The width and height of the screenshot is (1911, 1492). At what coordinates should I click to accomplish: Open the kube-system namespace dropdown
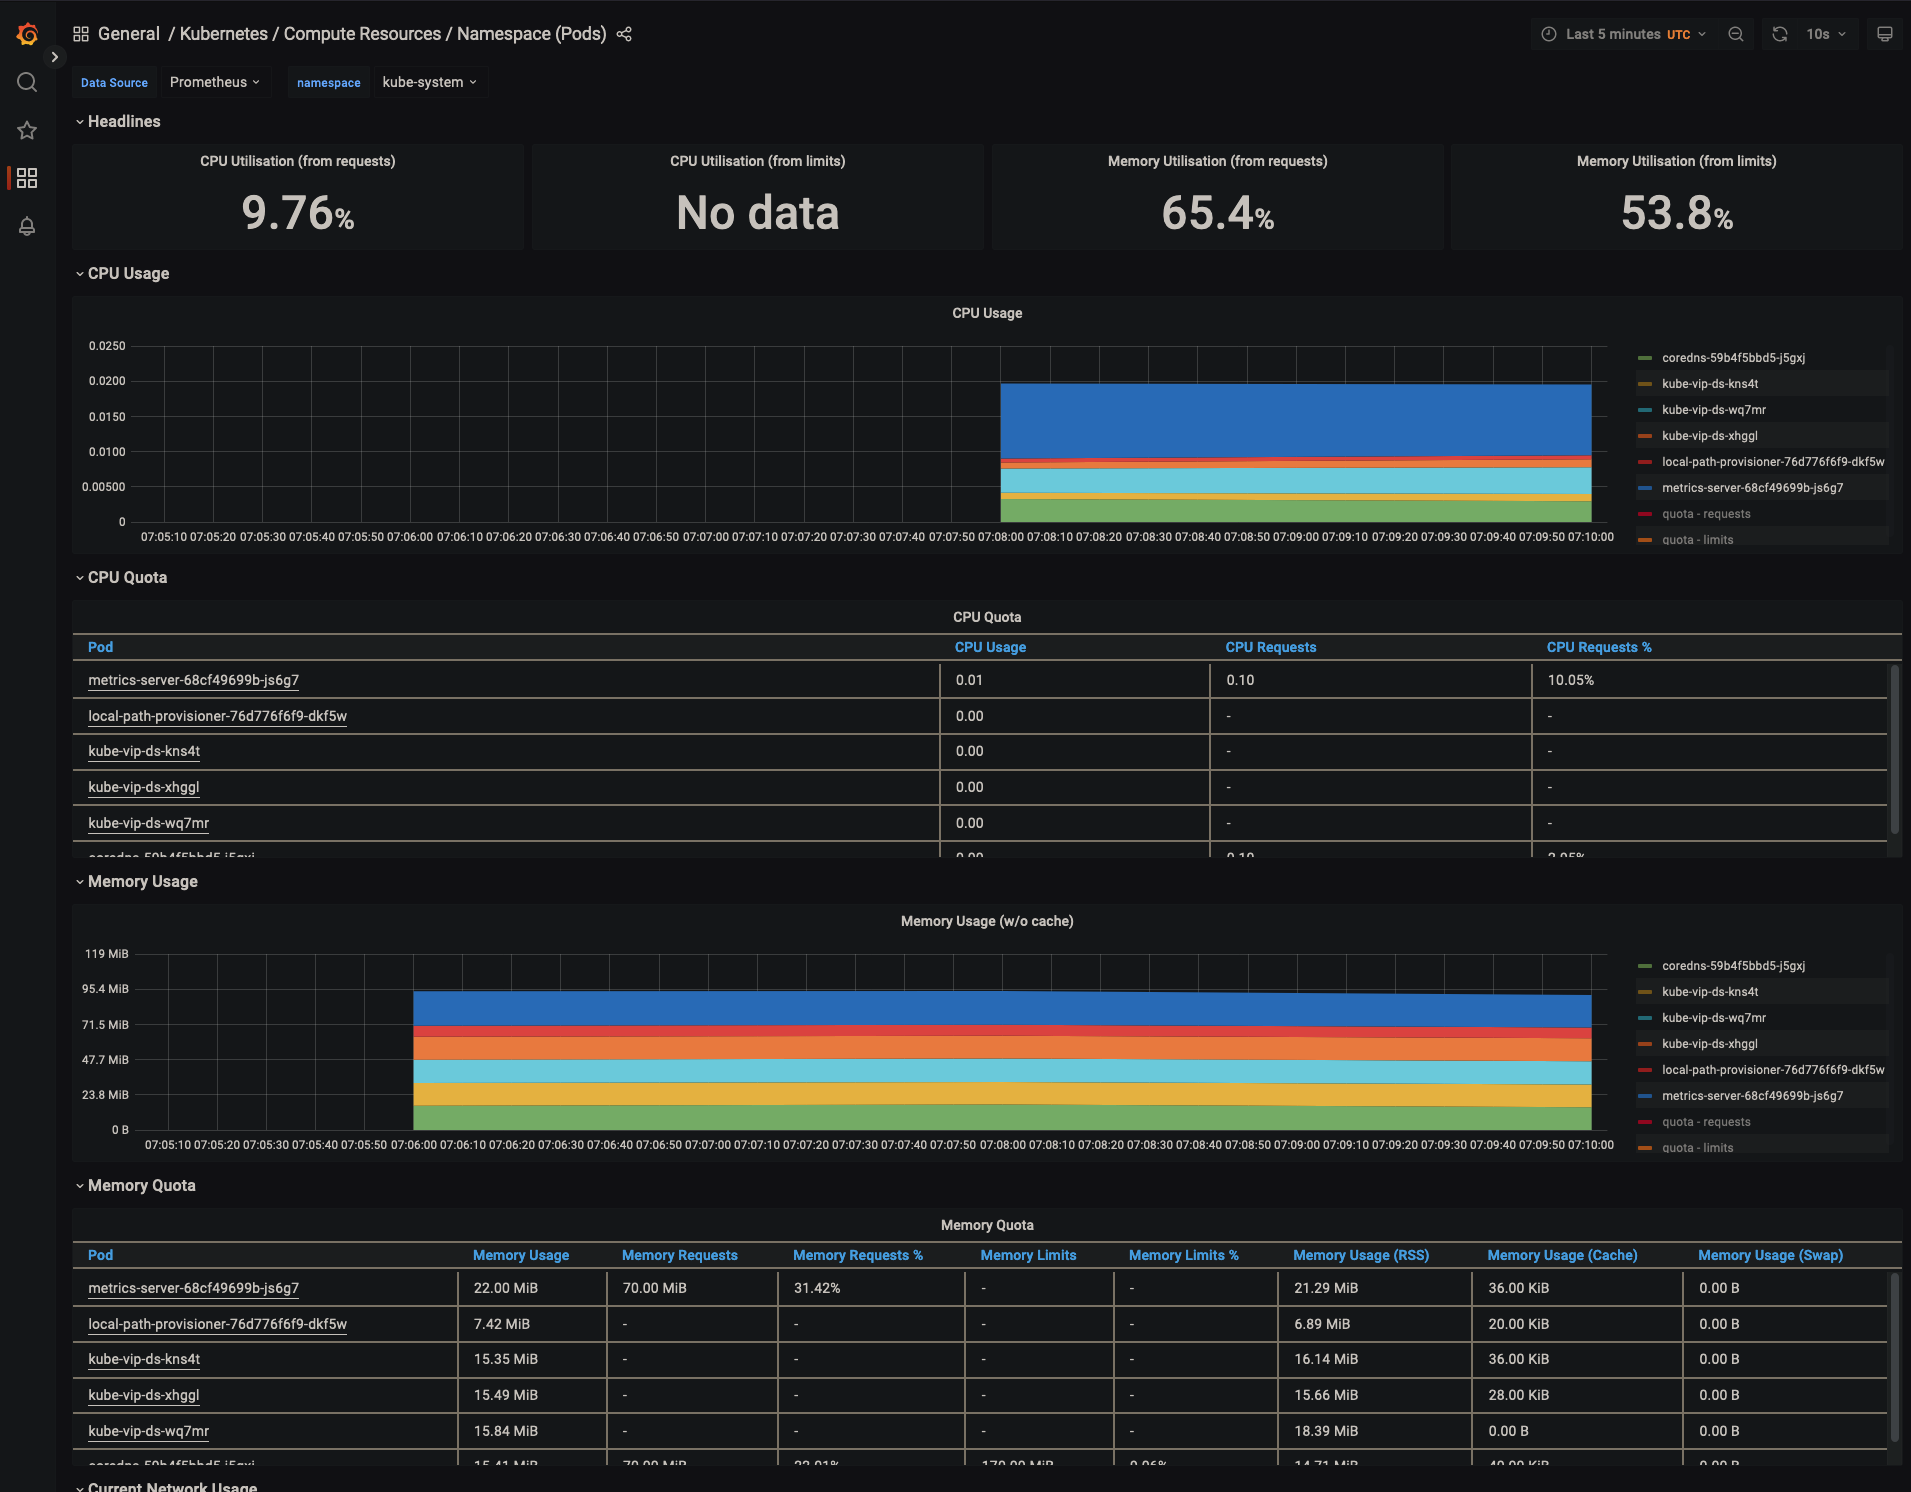click(x=430, y=82)
